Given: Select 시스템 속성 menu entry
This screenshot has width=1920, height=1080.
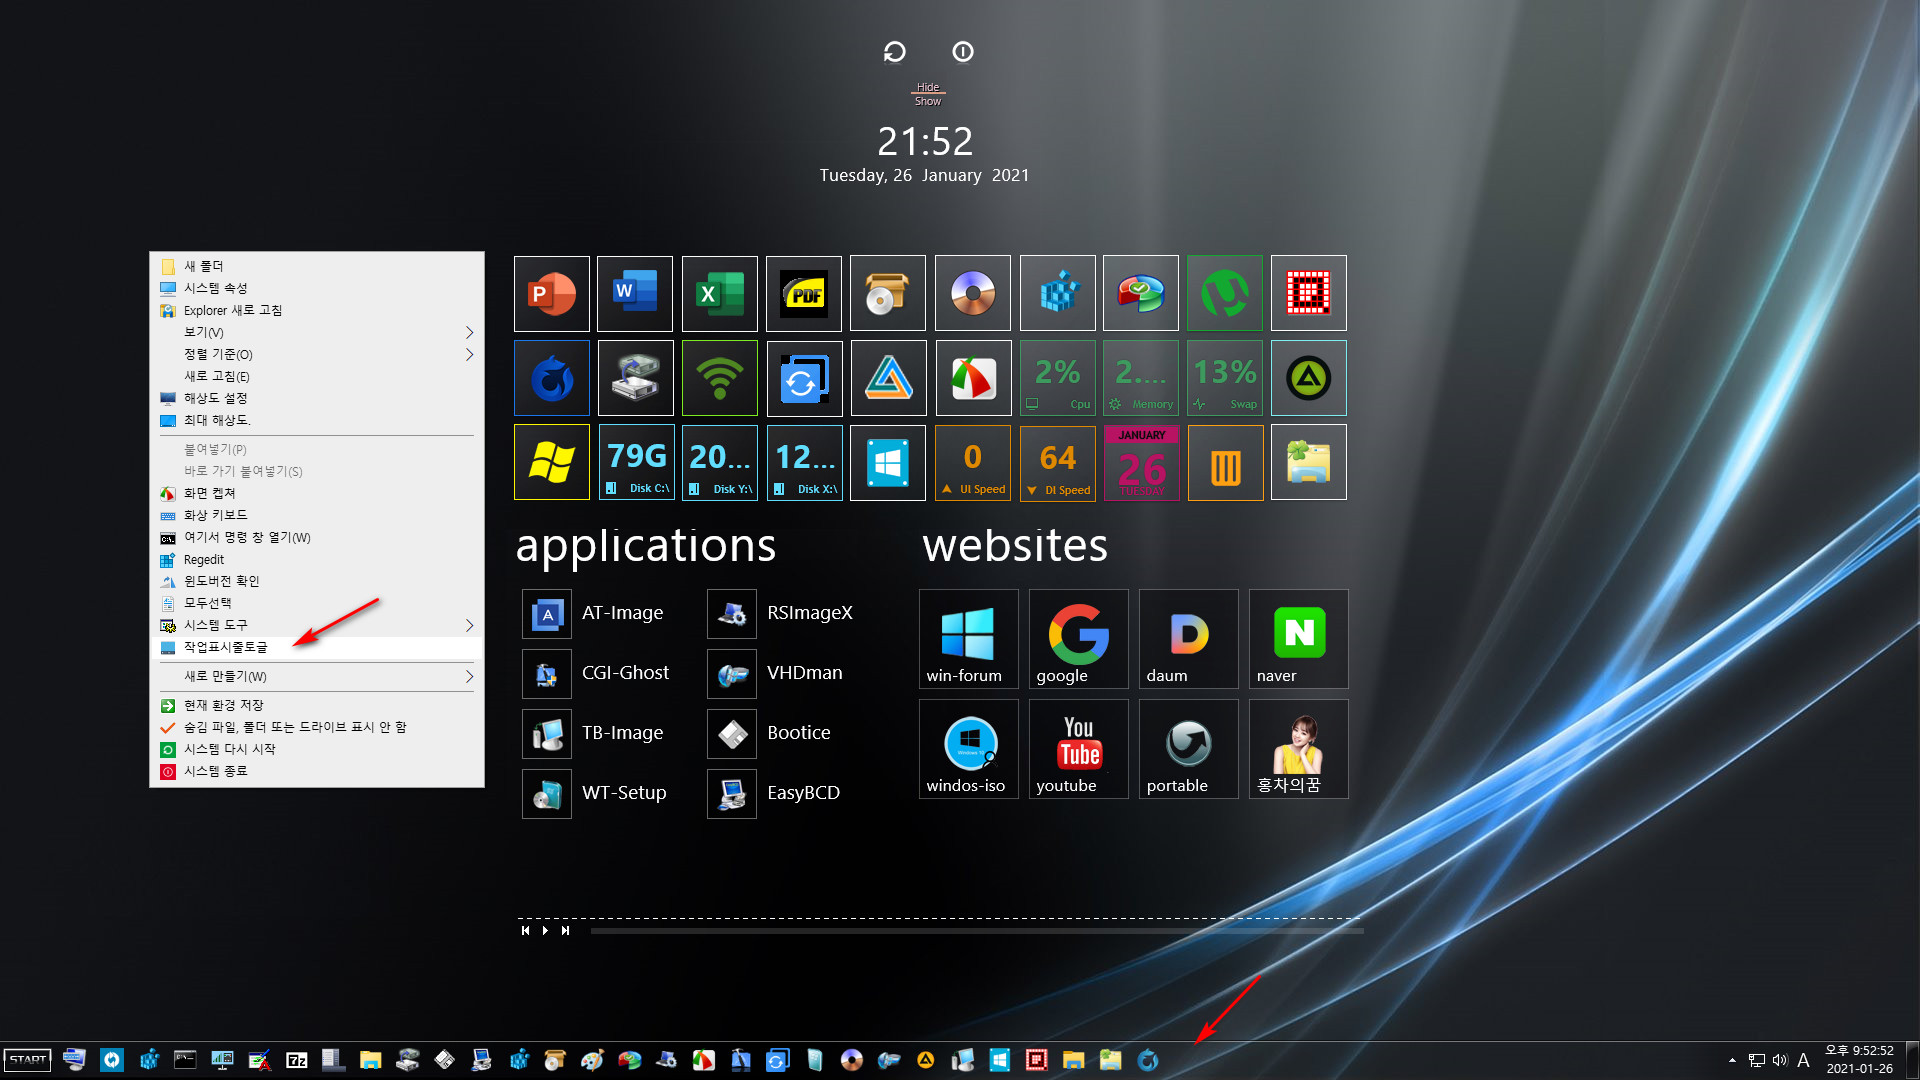Looking at the screenshot, I should click(x=317, y=288).
